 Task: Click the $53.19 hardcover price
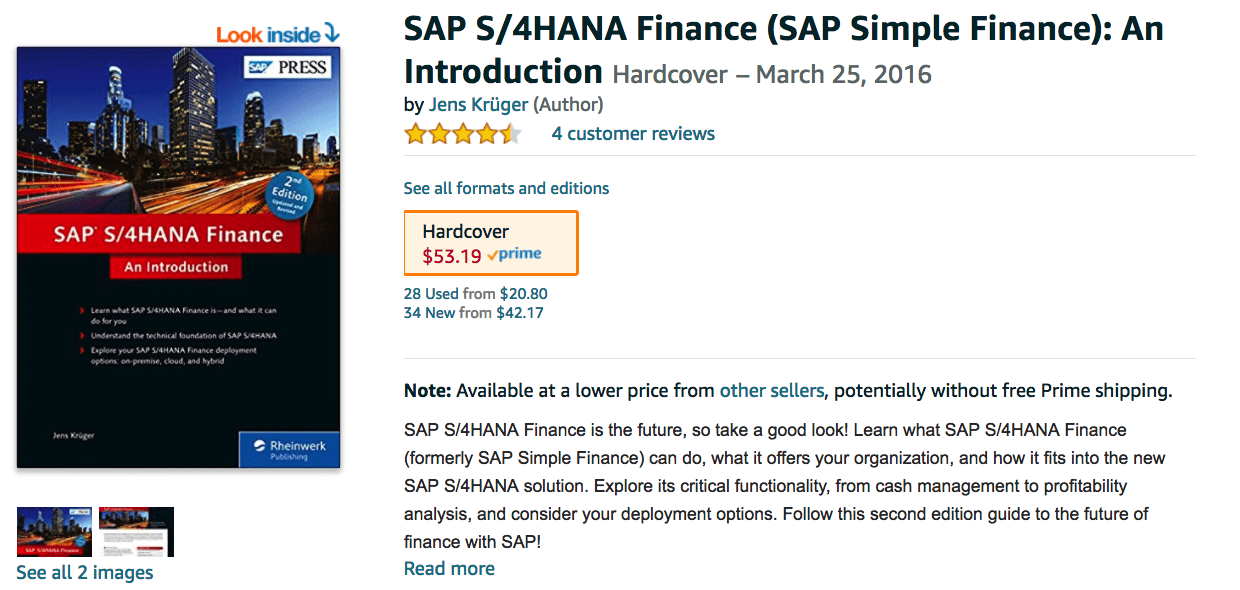pyautogui.click(x=452, y=256)
